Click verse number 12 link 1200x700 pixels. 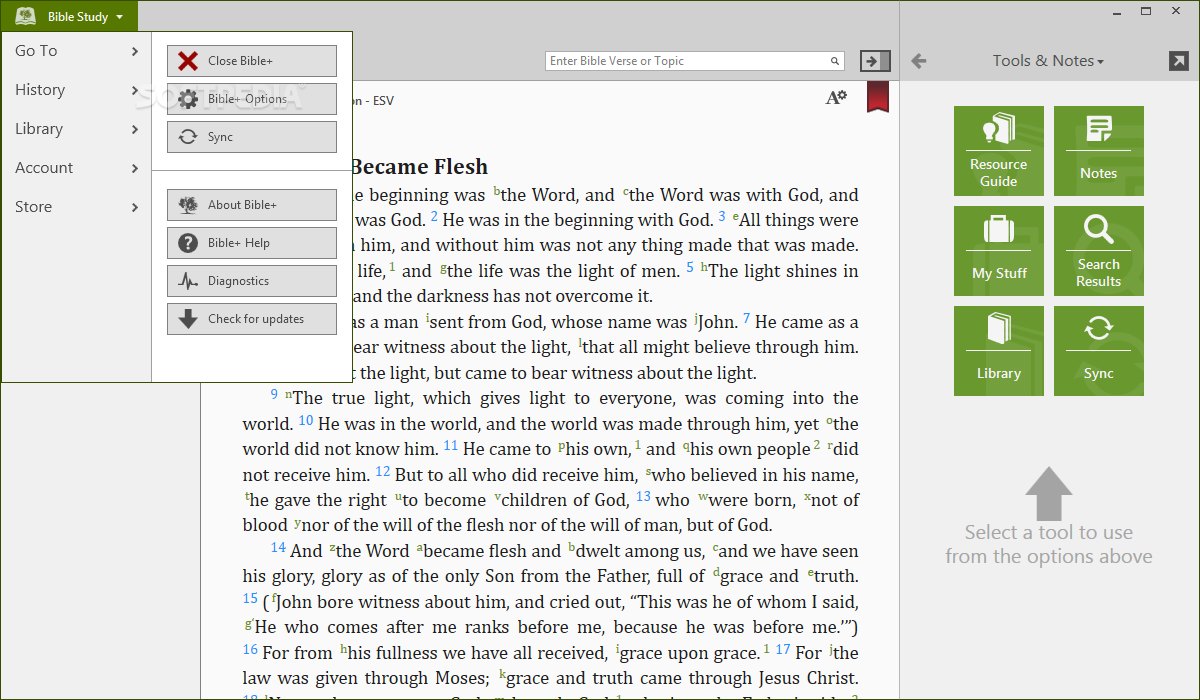[x=383, y=472]
